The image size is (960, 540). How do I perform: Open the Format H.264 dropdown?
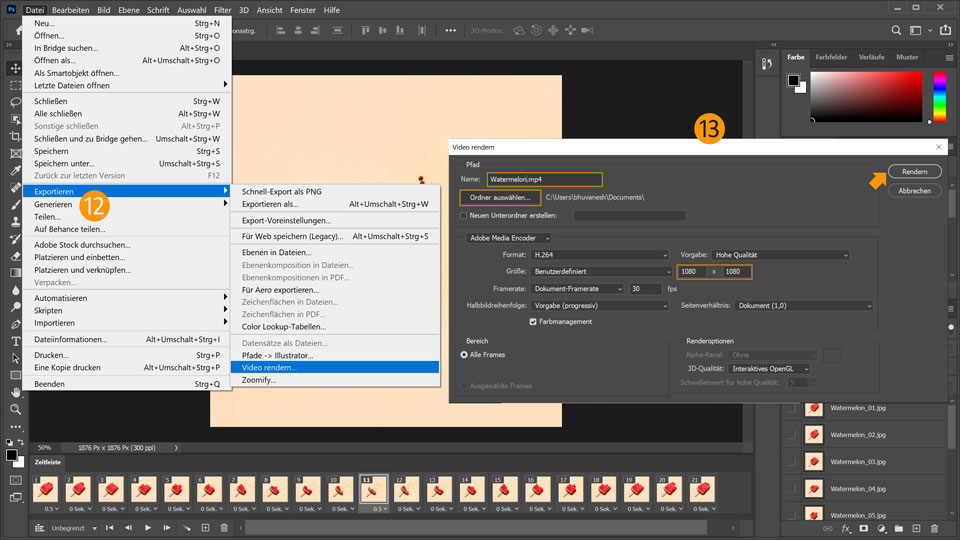pos(599,255)
